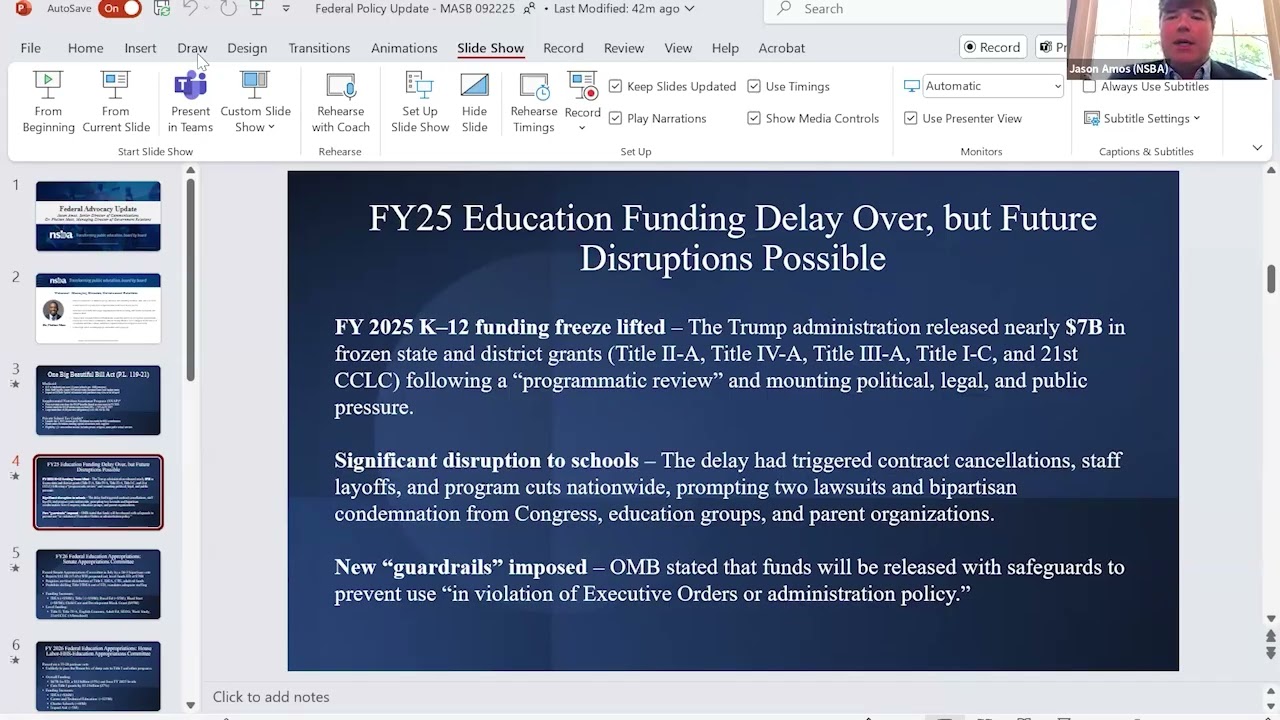1280x720 pixels.
Task: Switch to the Design tab
Action: coord(247,48)
